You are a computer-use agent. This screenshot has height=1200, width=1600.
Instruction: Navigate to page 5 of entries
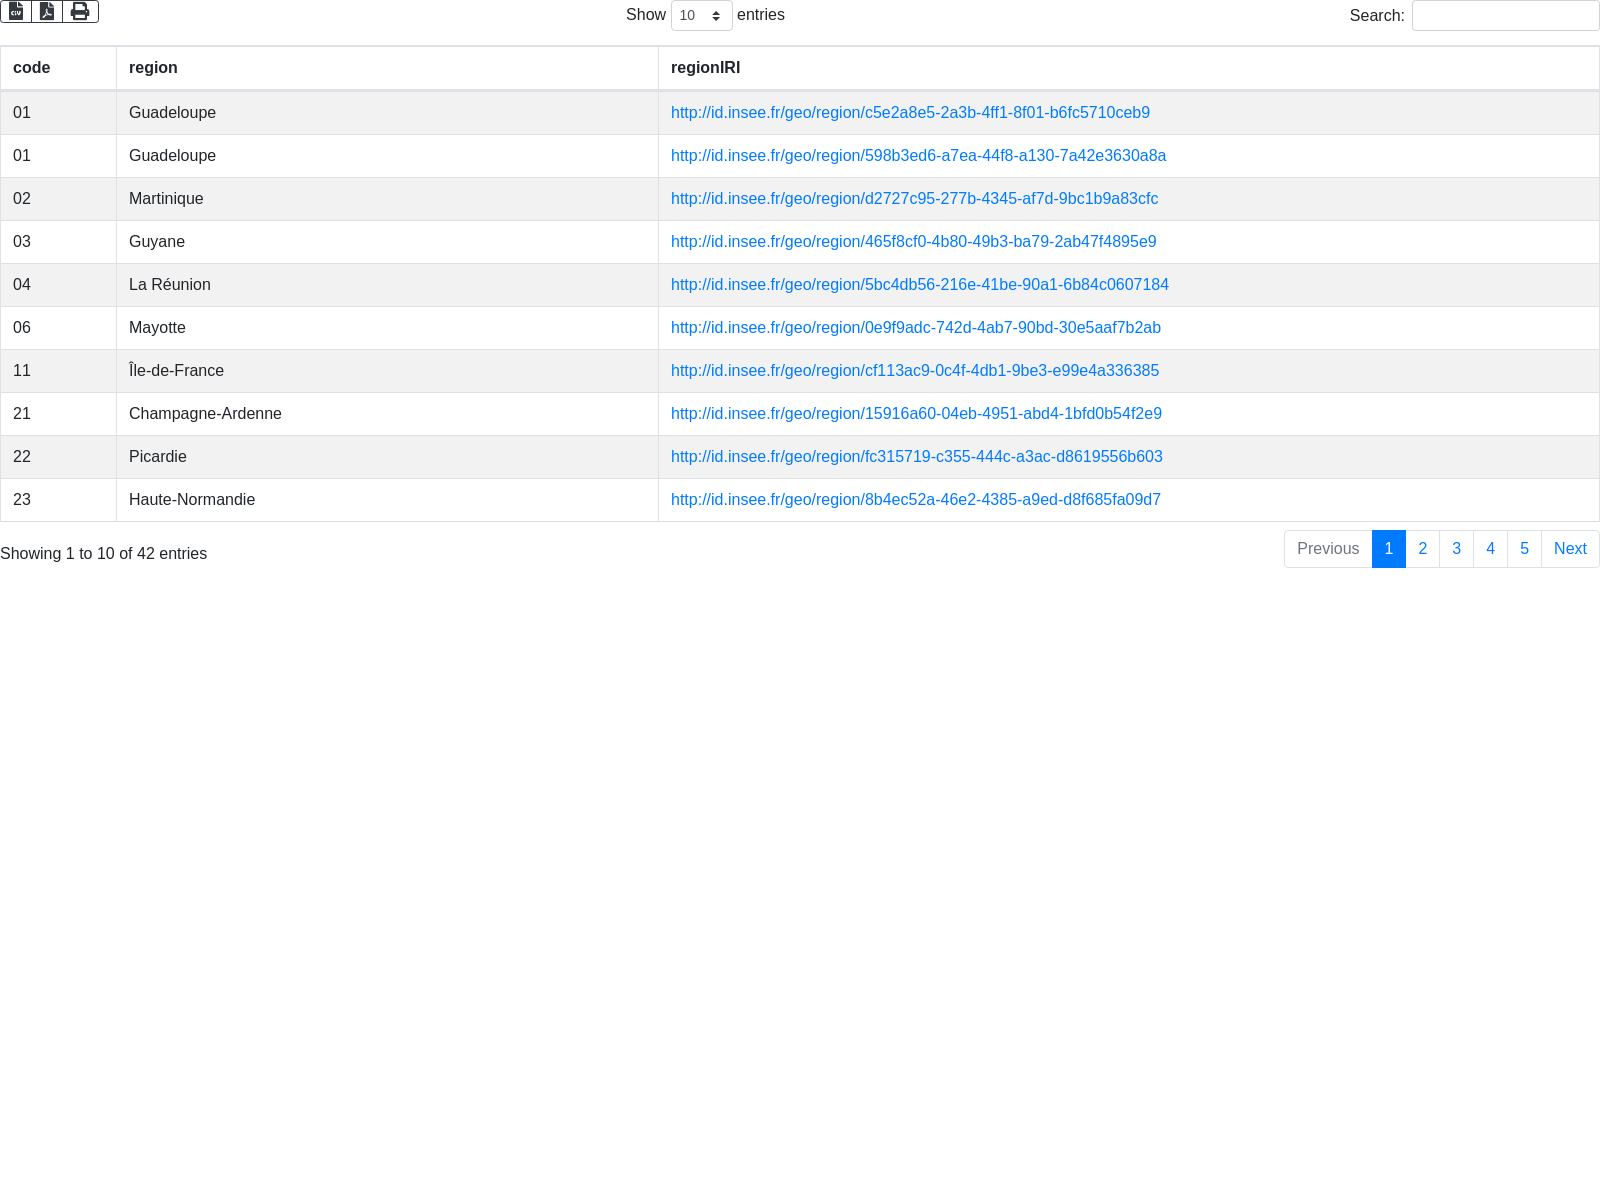(x=1524, y=549)
